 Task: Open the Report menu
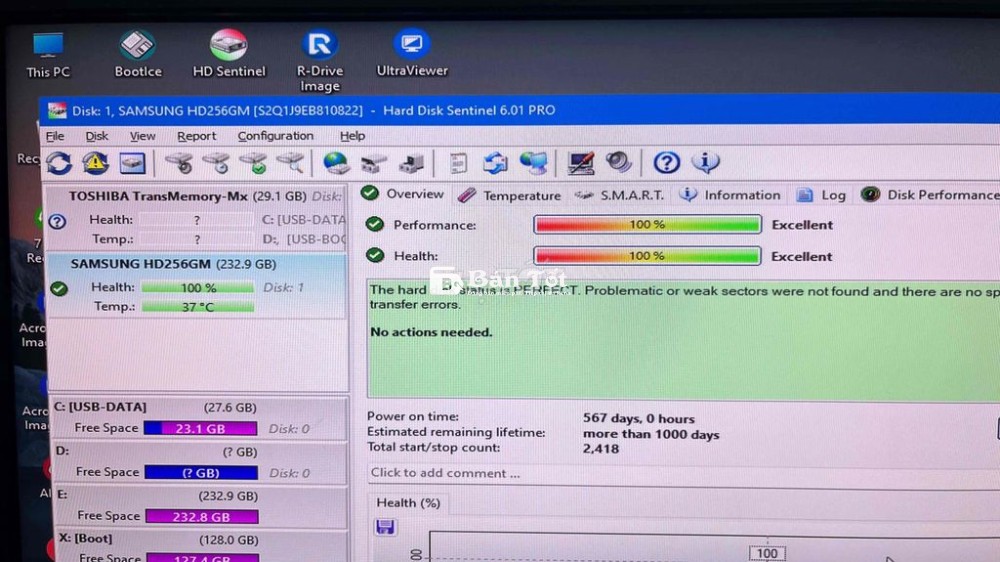[x=196, y=136]
